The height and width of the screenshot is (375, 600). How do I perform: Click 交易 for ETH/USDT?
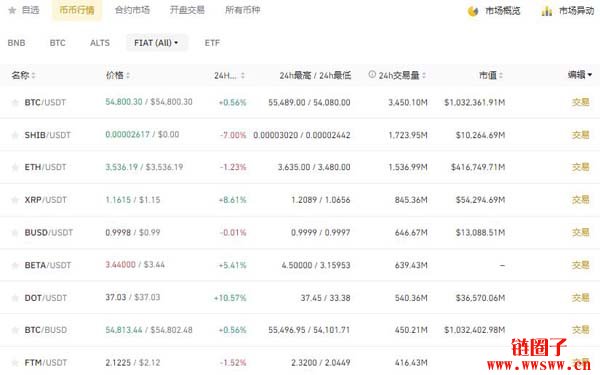tap(580, 167)
